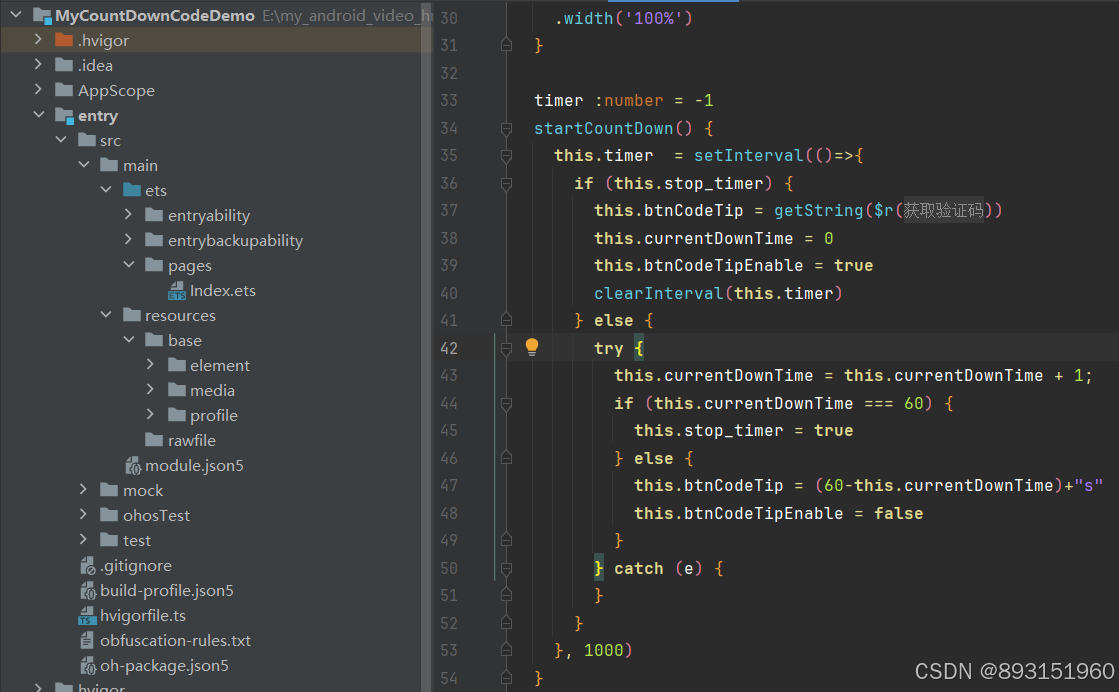Click the hvigorfile.ts file icon
This screenshot has width=1119, height=692.
[87, 616]
